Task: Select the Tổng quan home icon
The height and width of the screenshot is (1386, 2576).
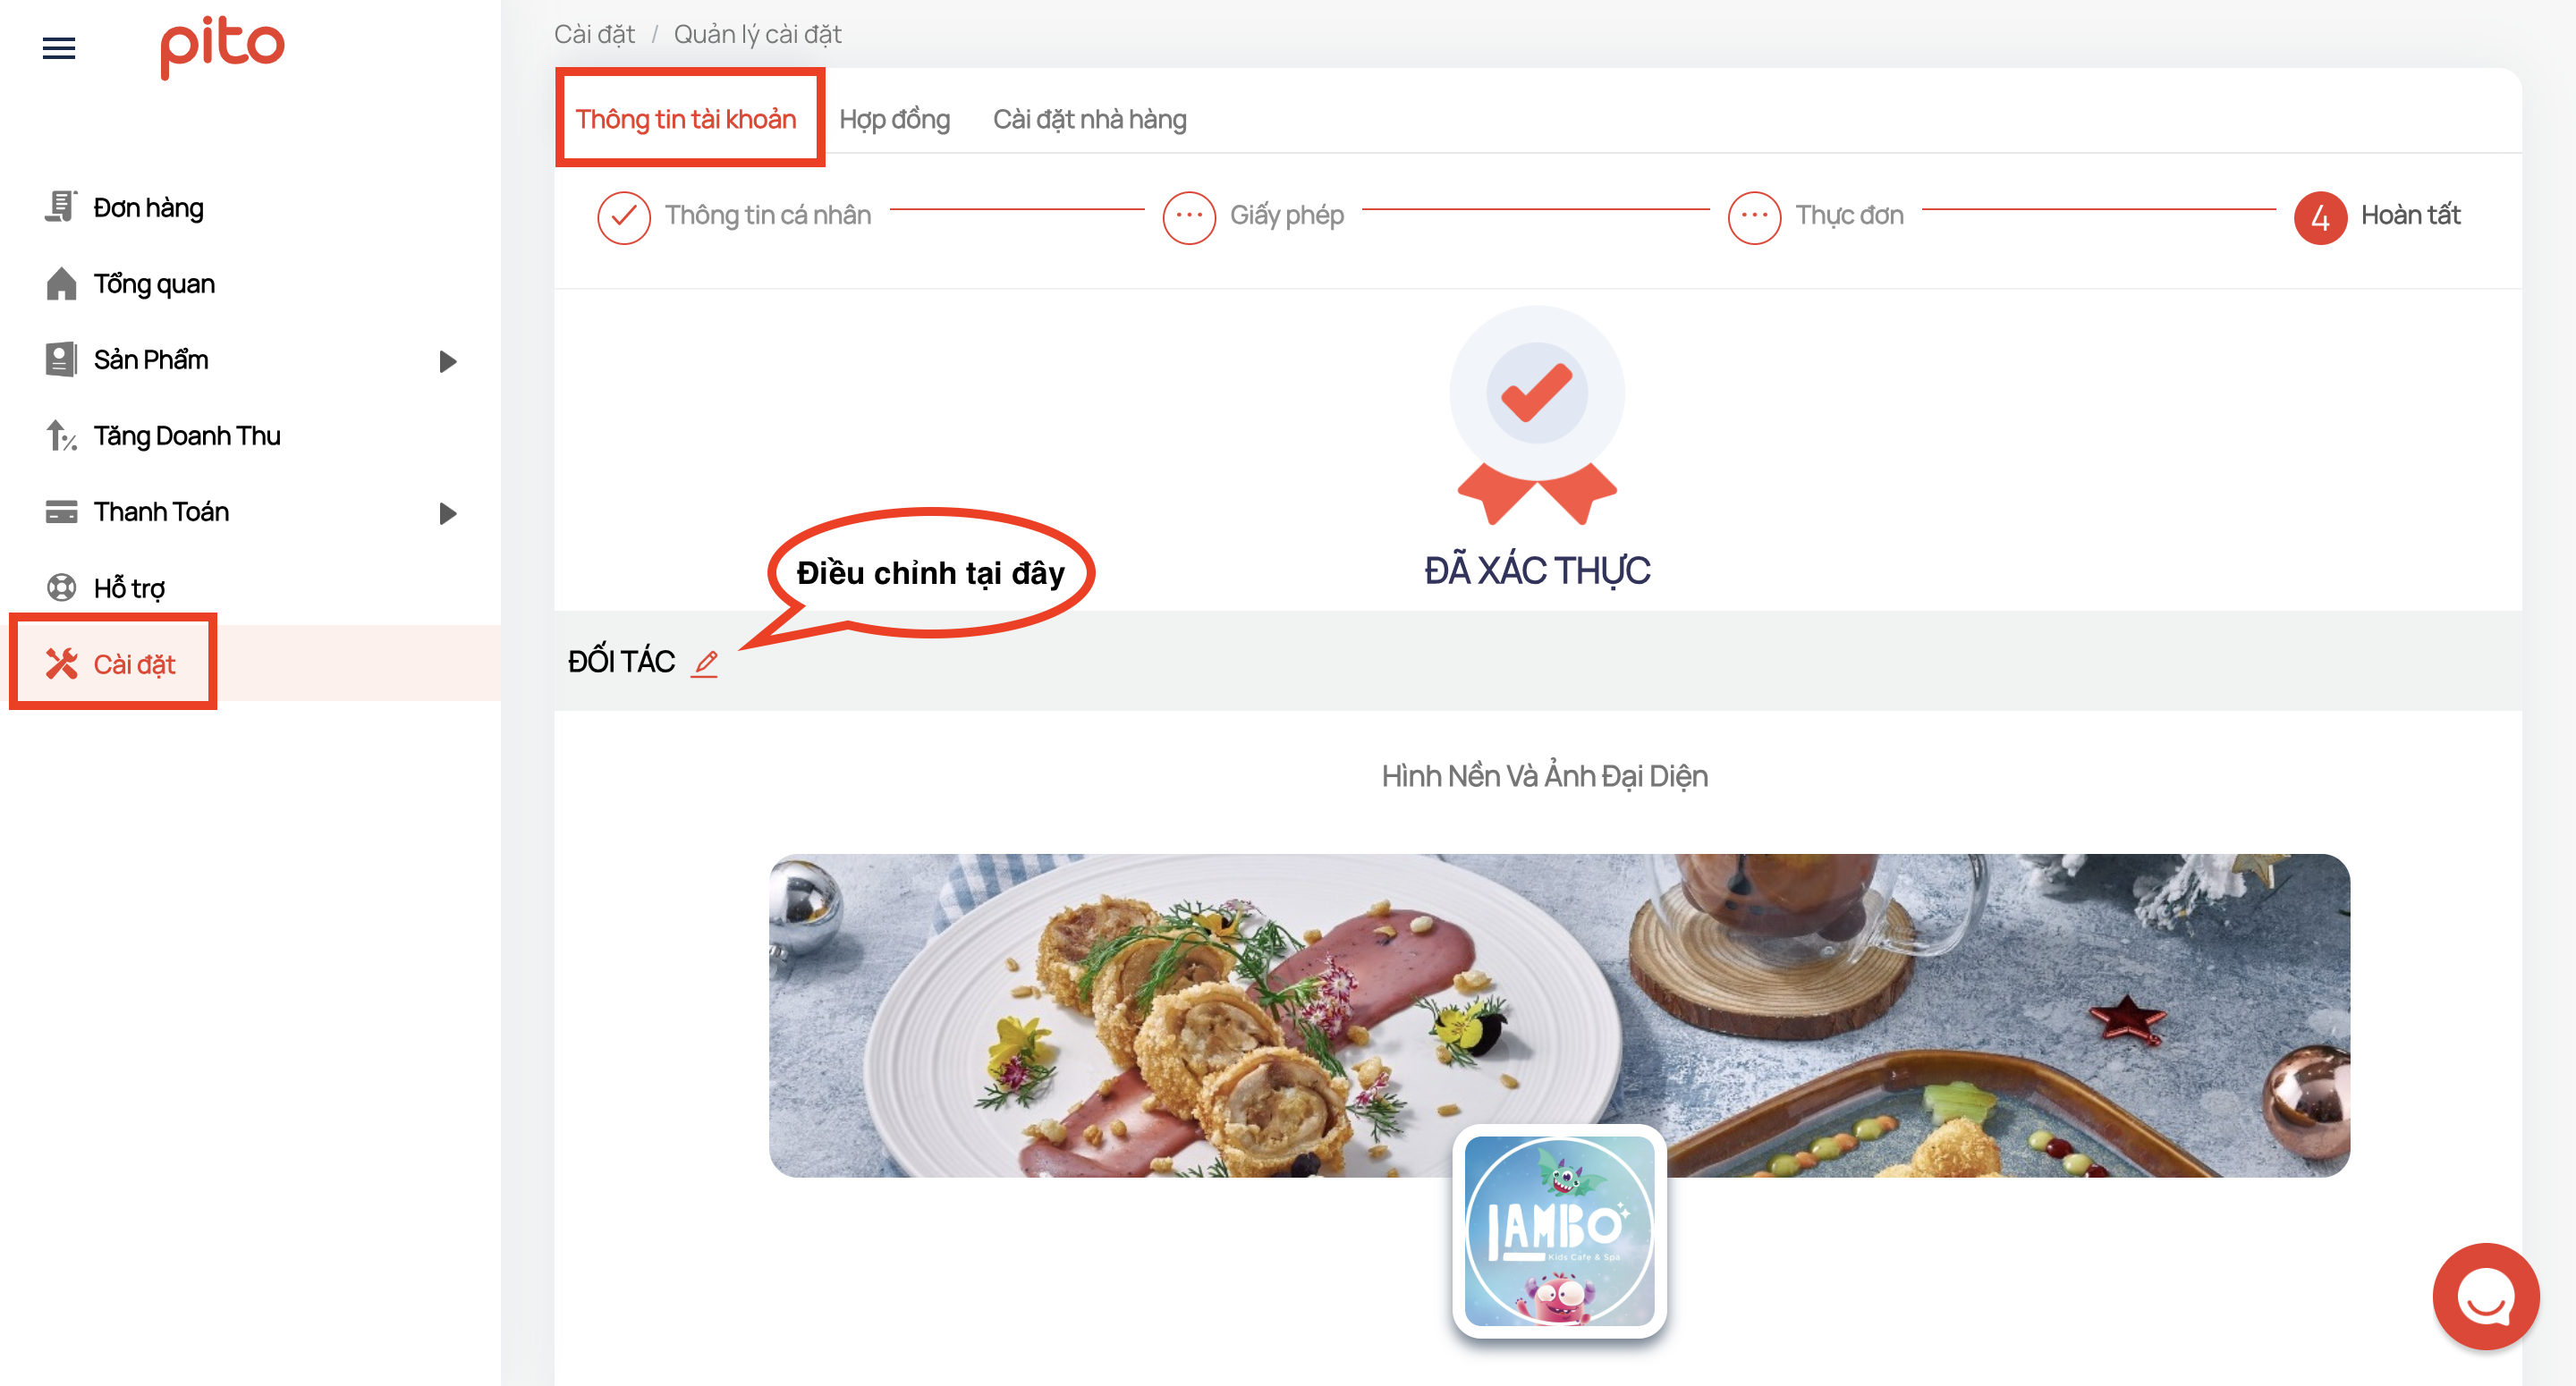Action: 61,284
